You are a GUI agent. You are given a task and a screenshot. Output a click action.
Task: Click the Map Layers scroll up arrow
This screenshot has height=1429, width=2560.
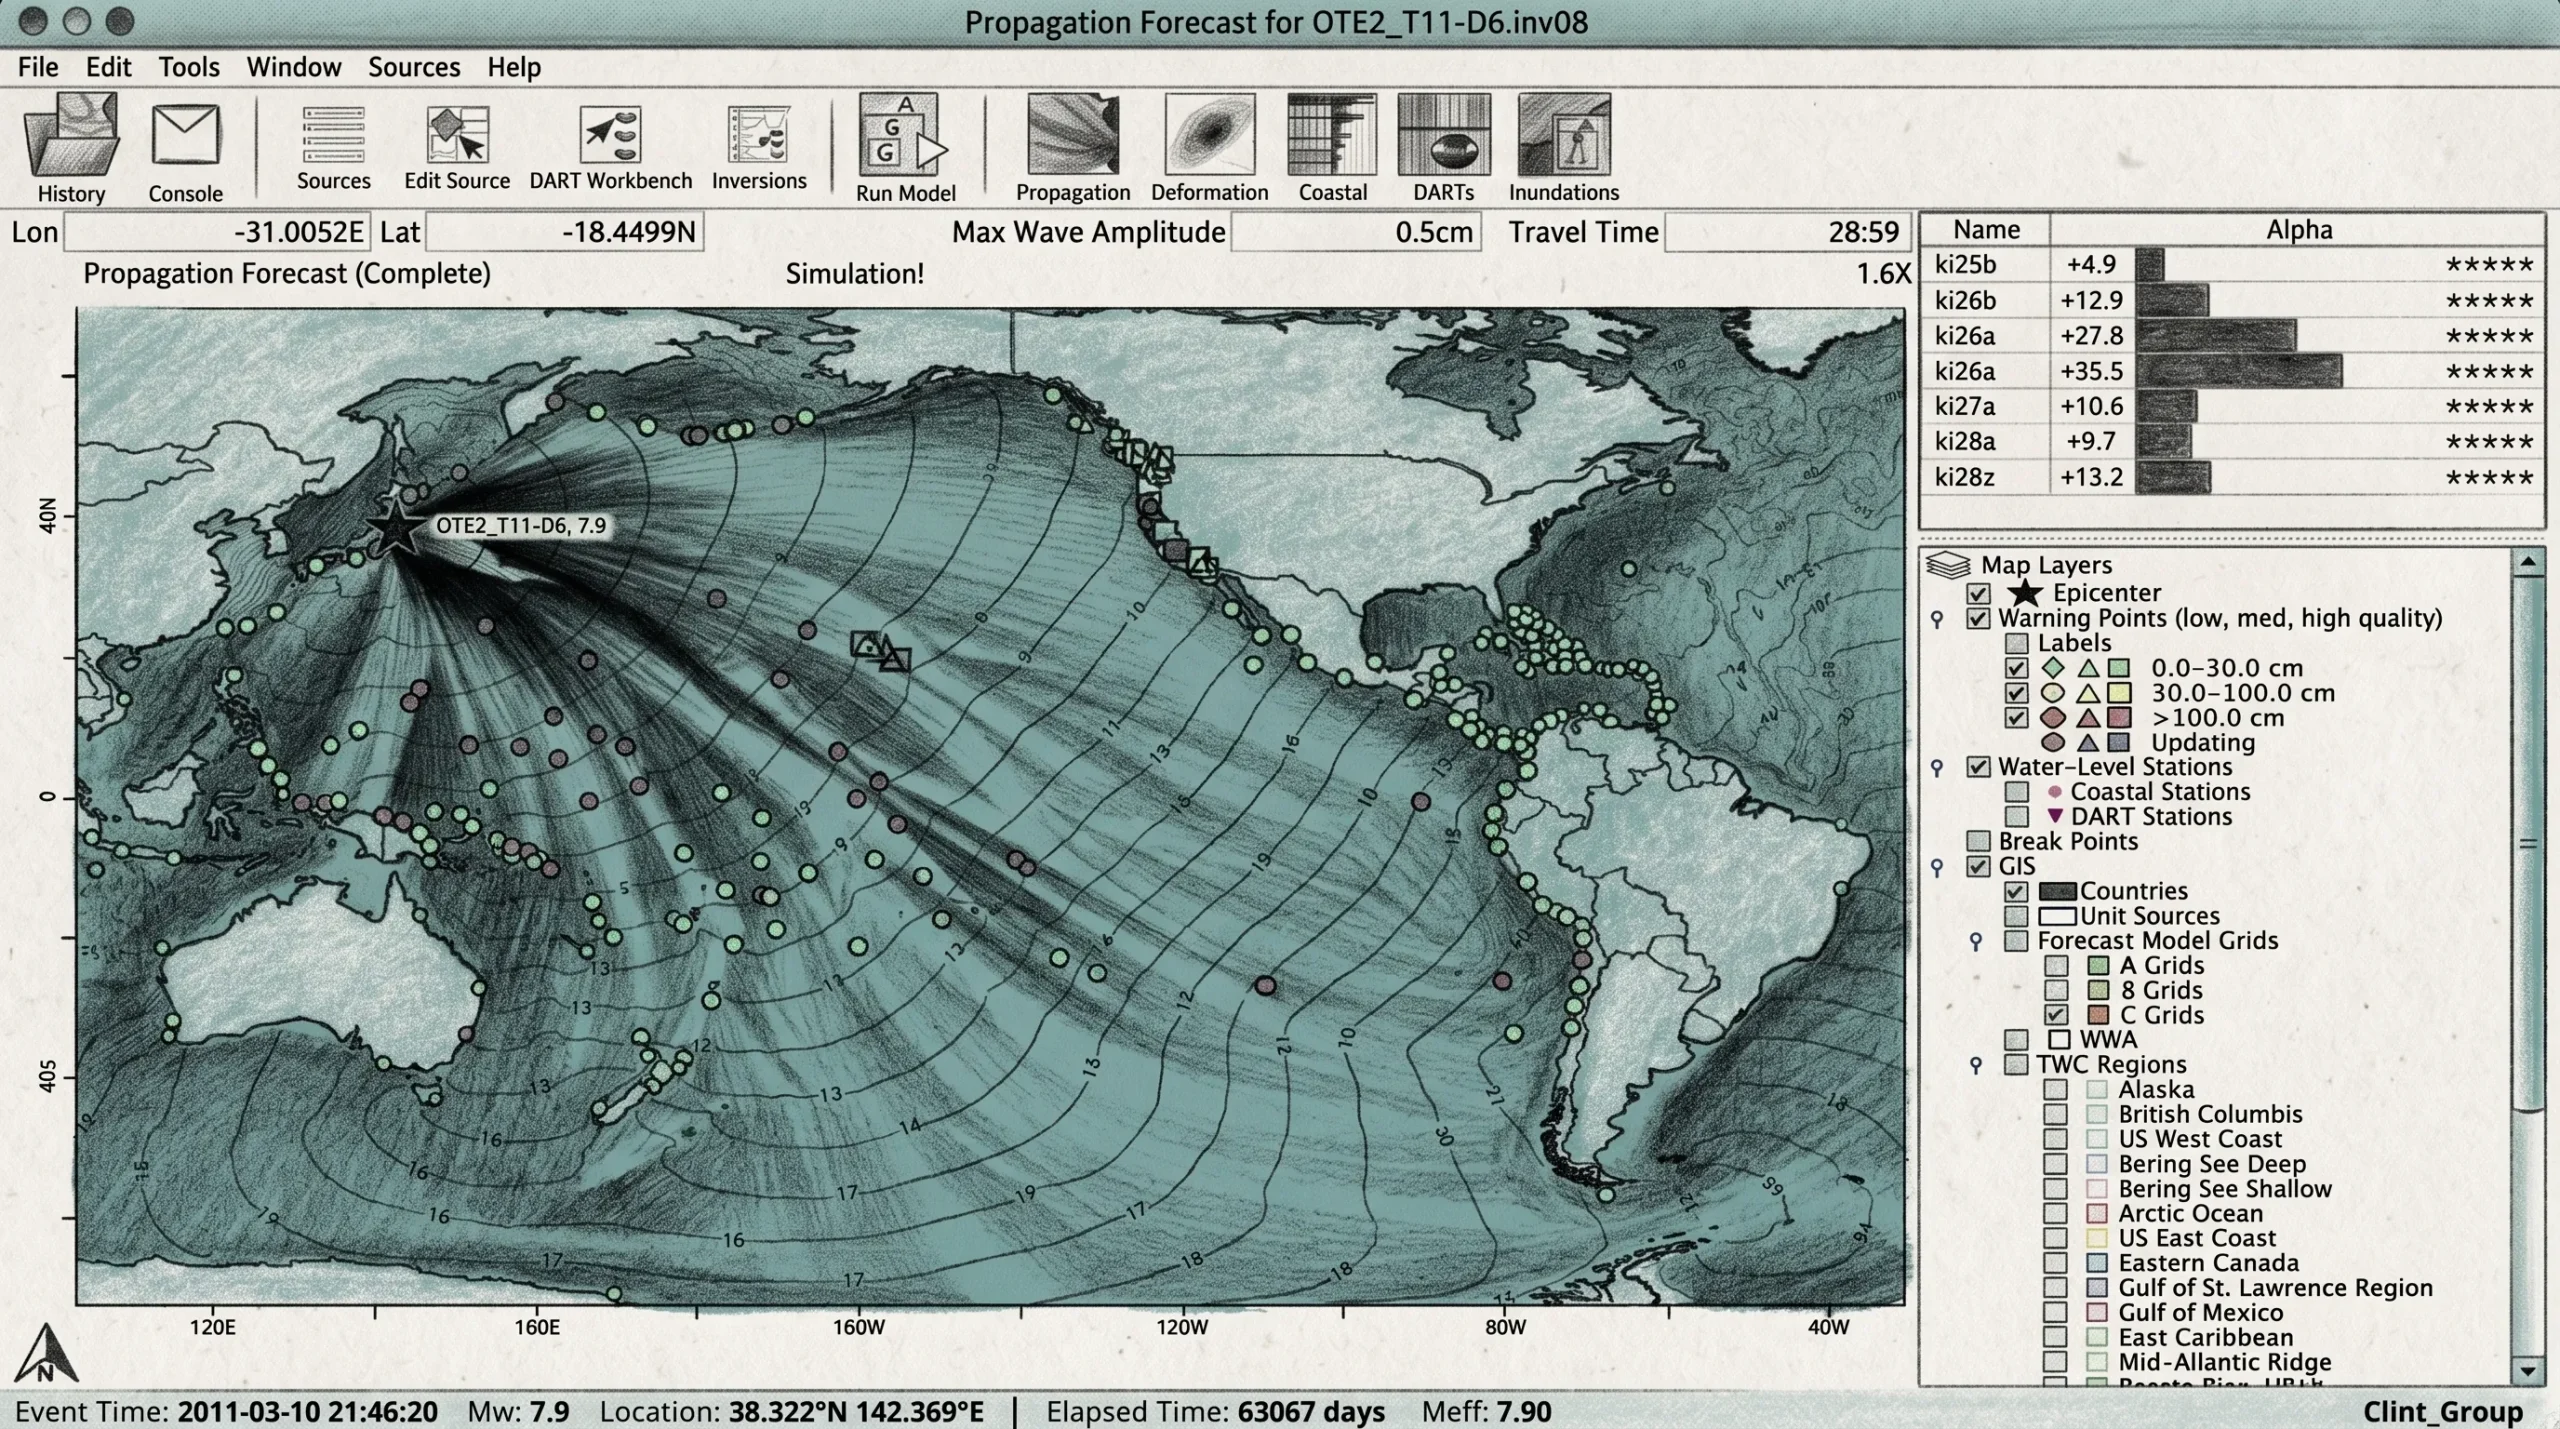pyautogui.click(x=2528, y=562)
